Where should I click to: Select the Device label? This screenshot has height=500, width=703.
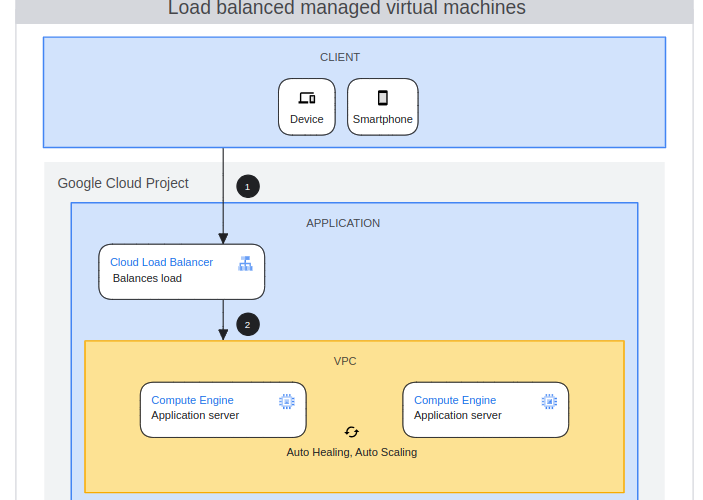coord(307,119)
